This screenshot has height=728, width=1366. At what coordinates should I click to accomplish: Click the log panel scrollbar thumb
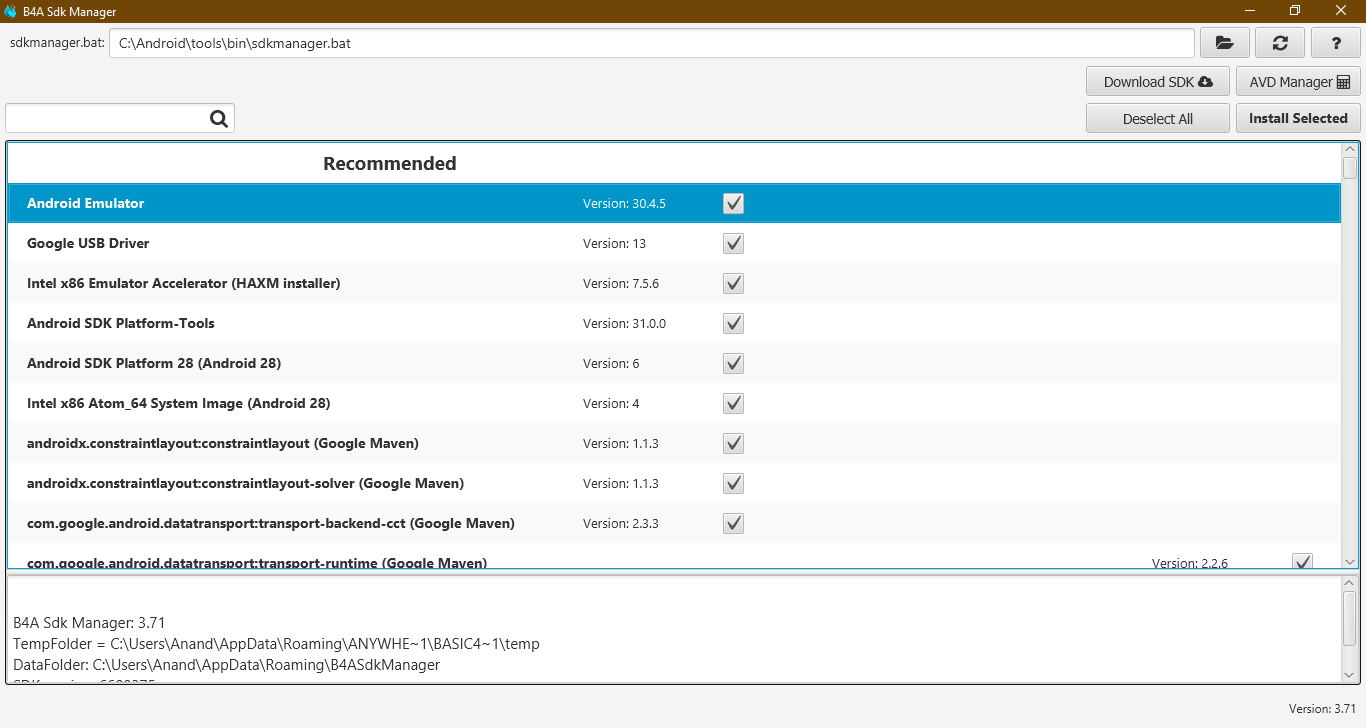tap(1350, 618)
